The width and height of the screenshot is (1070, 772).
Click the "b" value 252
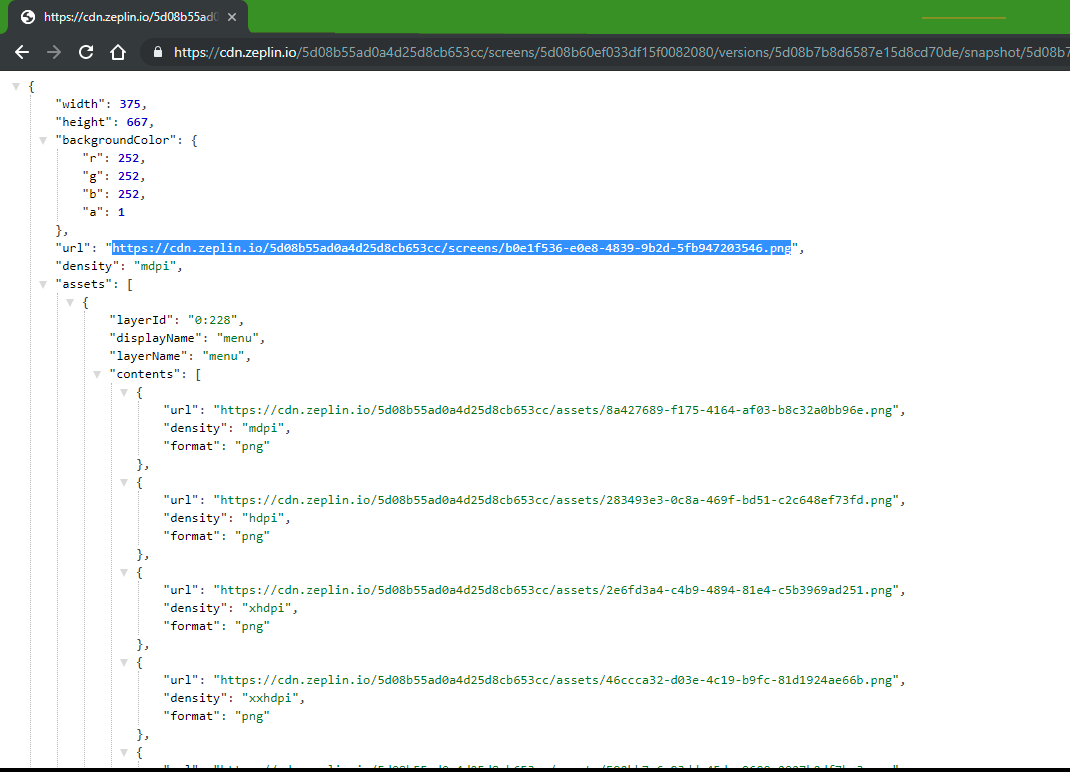point(128,194)
